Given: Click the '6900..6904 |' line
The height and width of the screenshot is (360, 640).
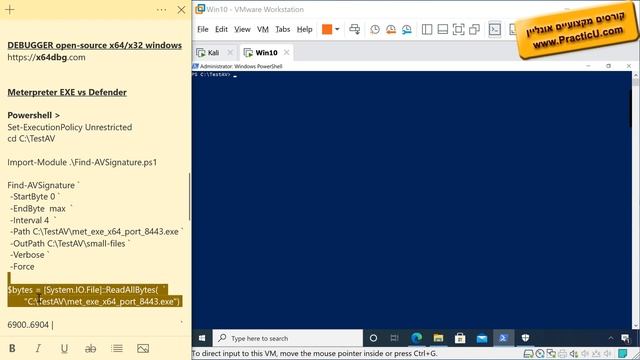Looking at the screenshot, I should point(30,325).
